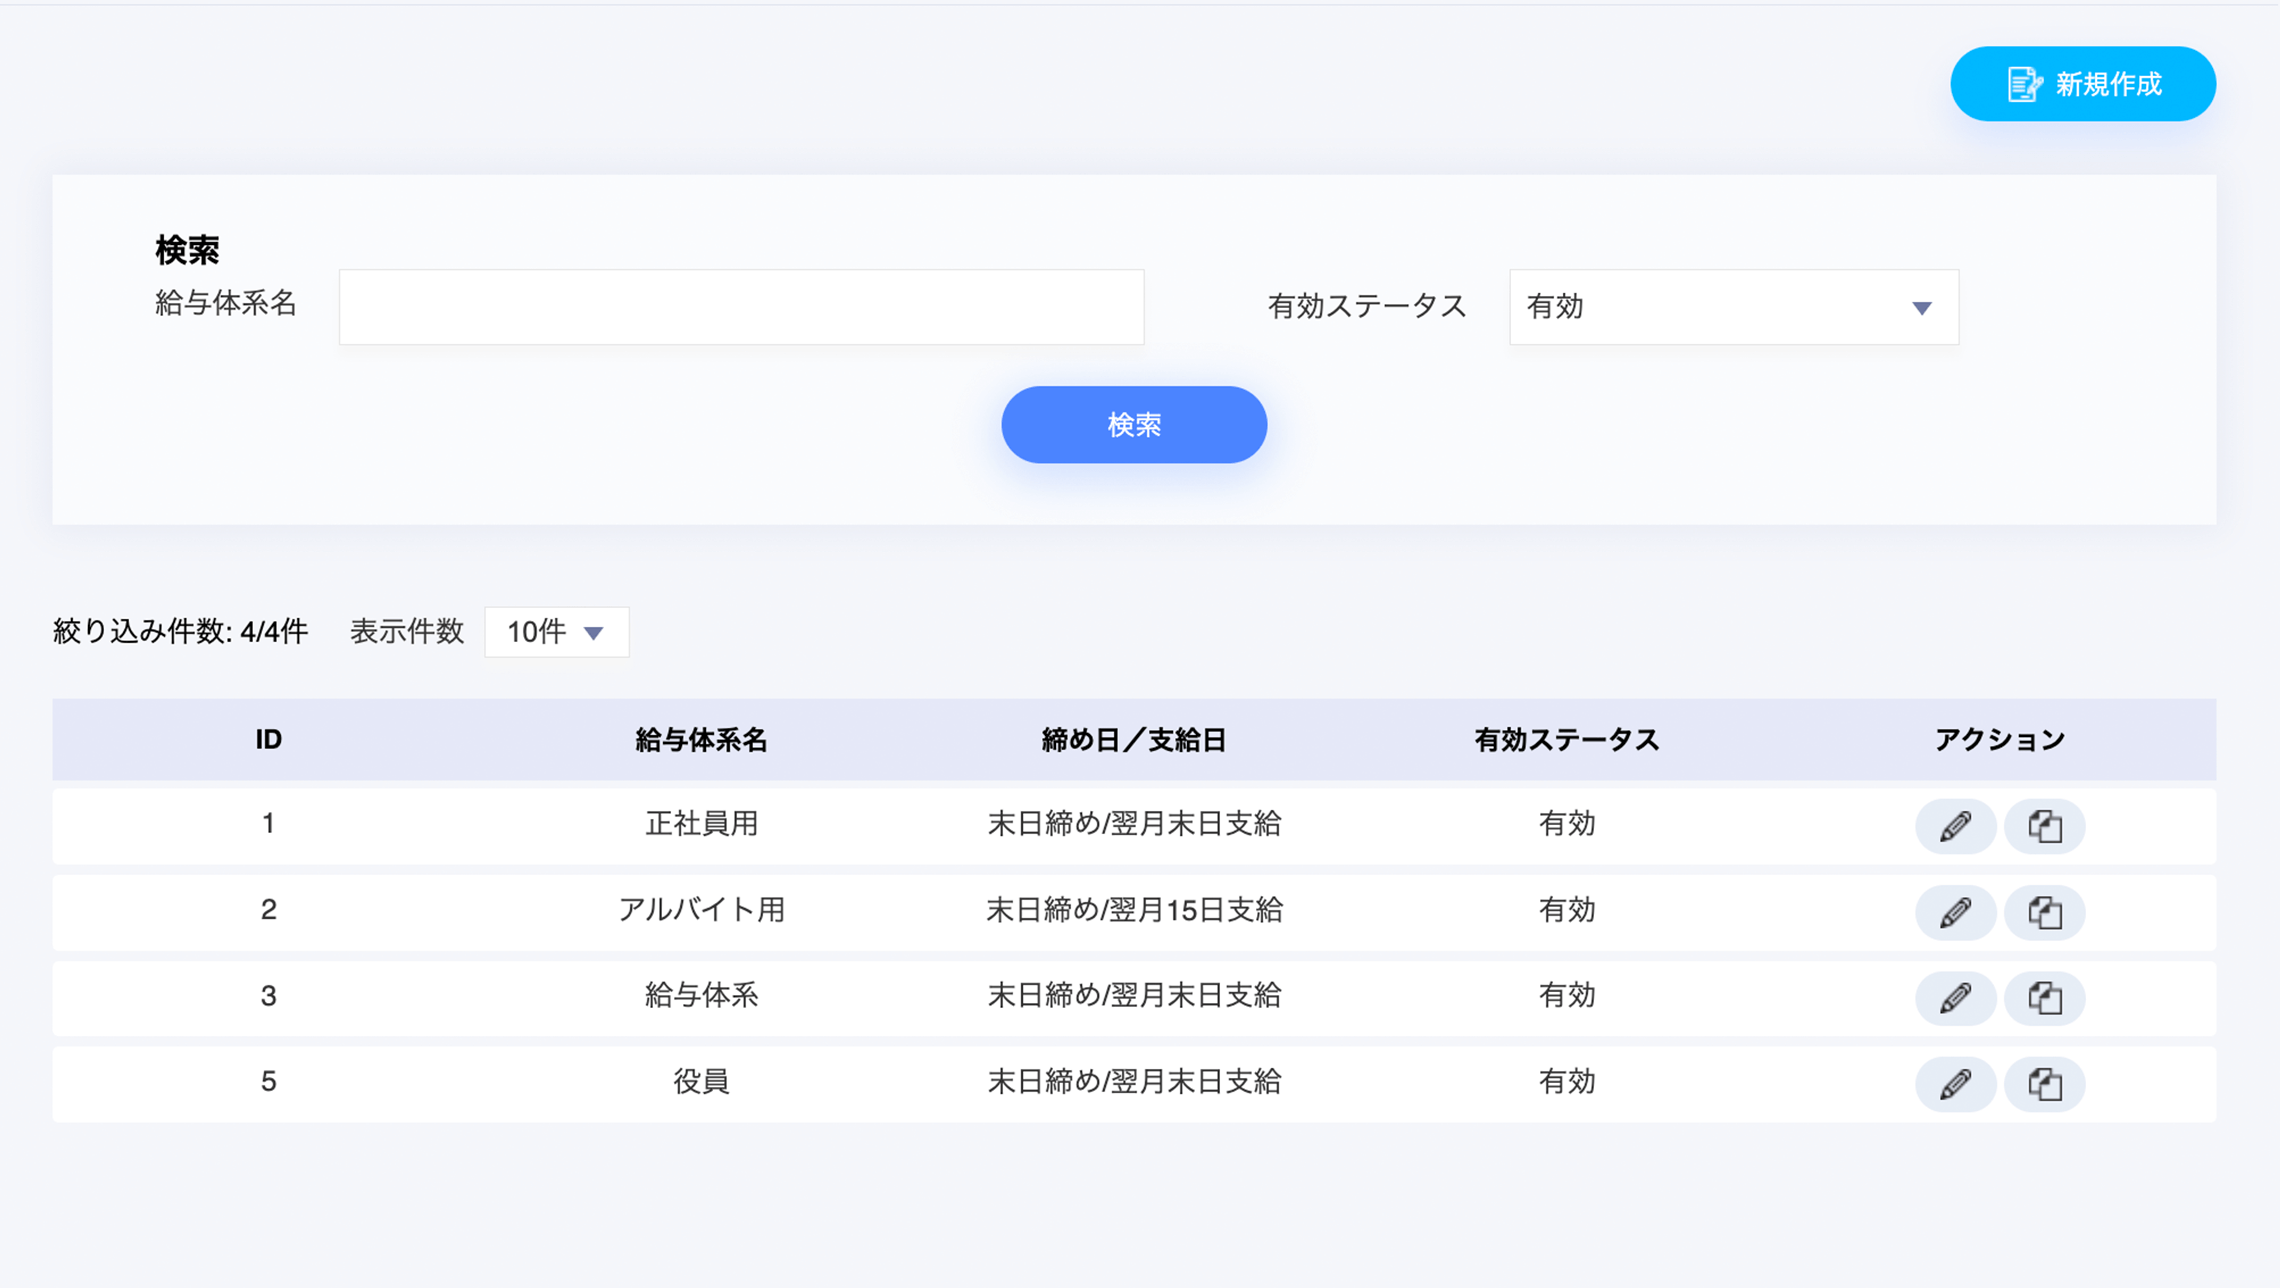Select the 役員 table row name
This screenshot has height=1288, width=2280.
(x=701, y=1082)
